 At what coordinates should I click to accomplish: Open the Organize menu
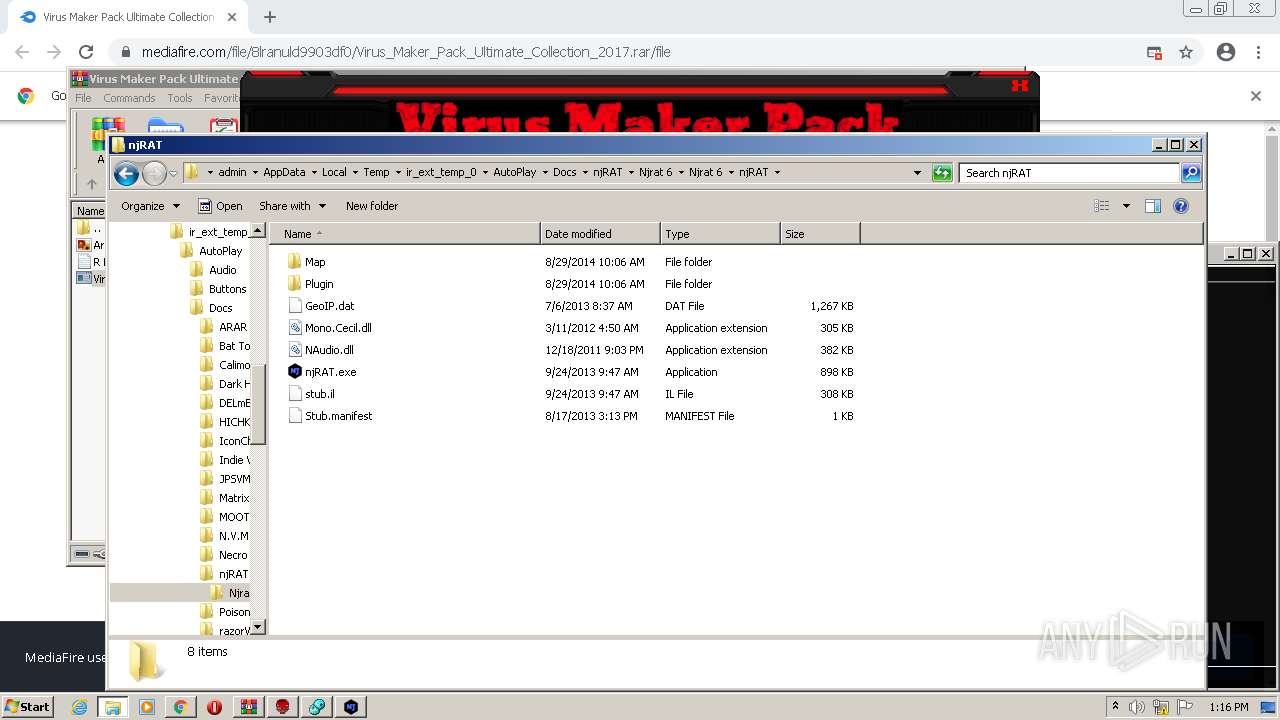pos(150,206)
